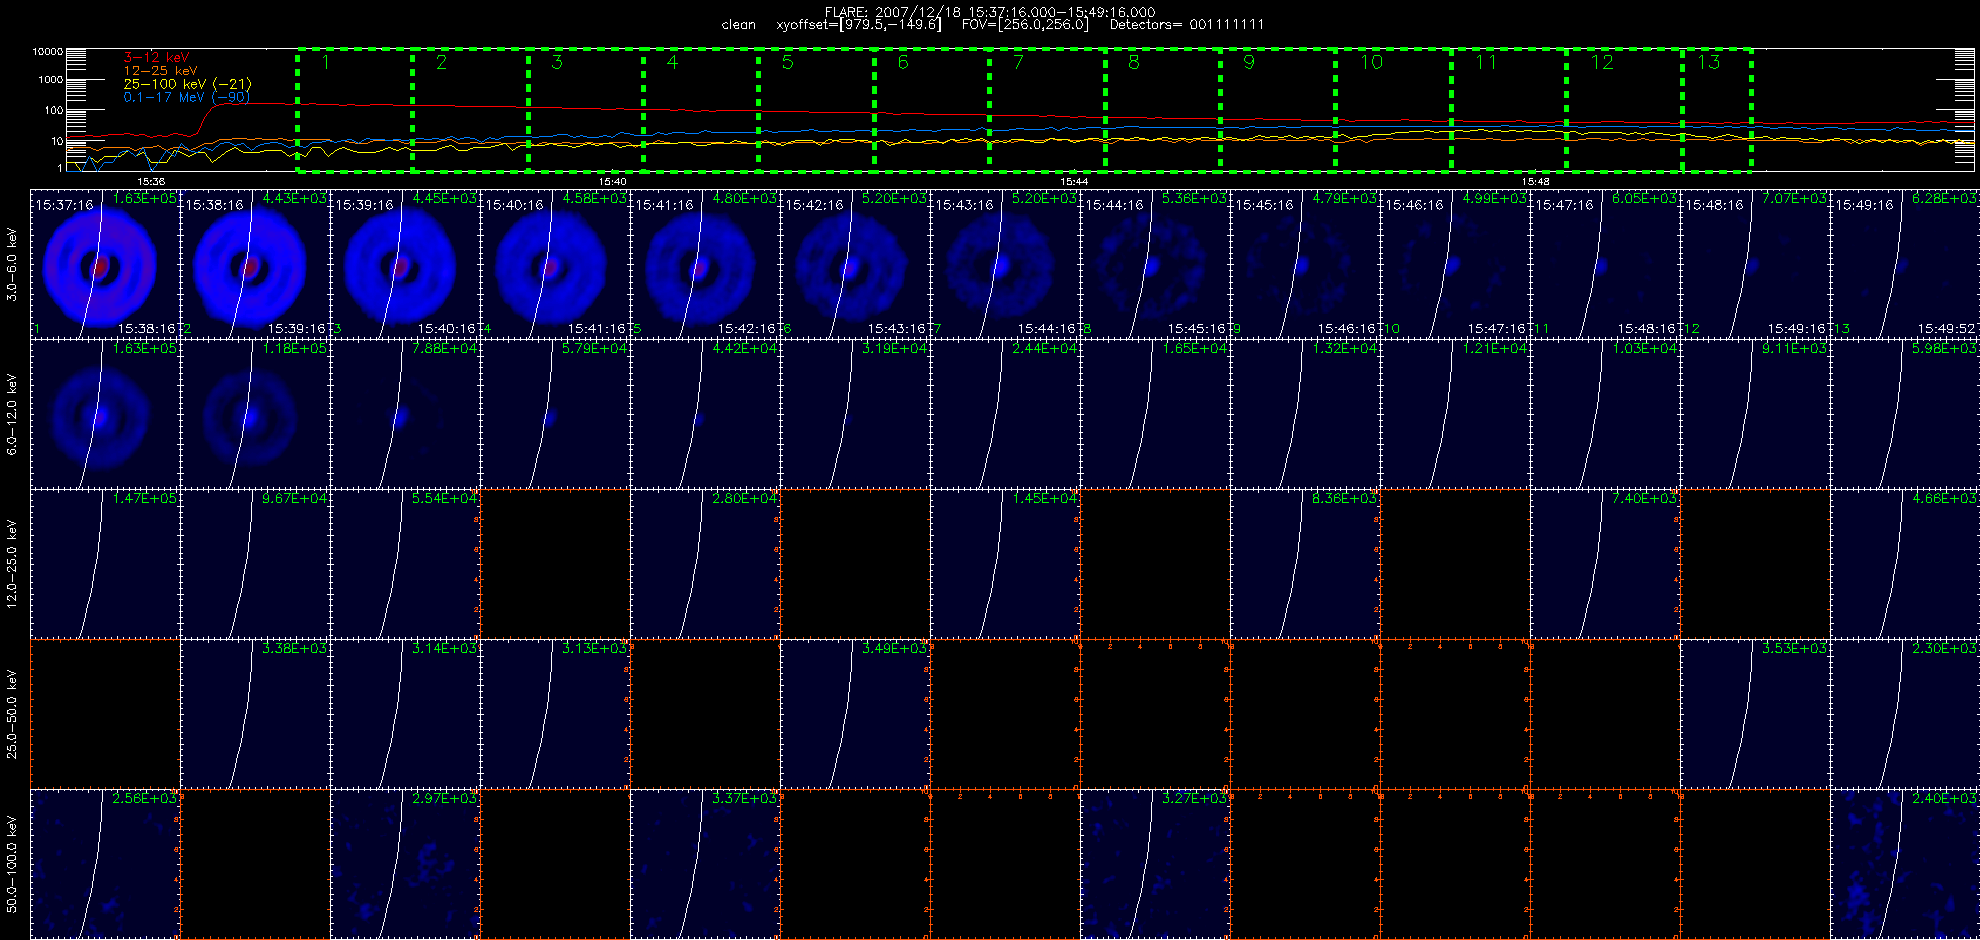
Task: Click the FLARE 2007/12/18 title text
Action: (x=990, y=12)
